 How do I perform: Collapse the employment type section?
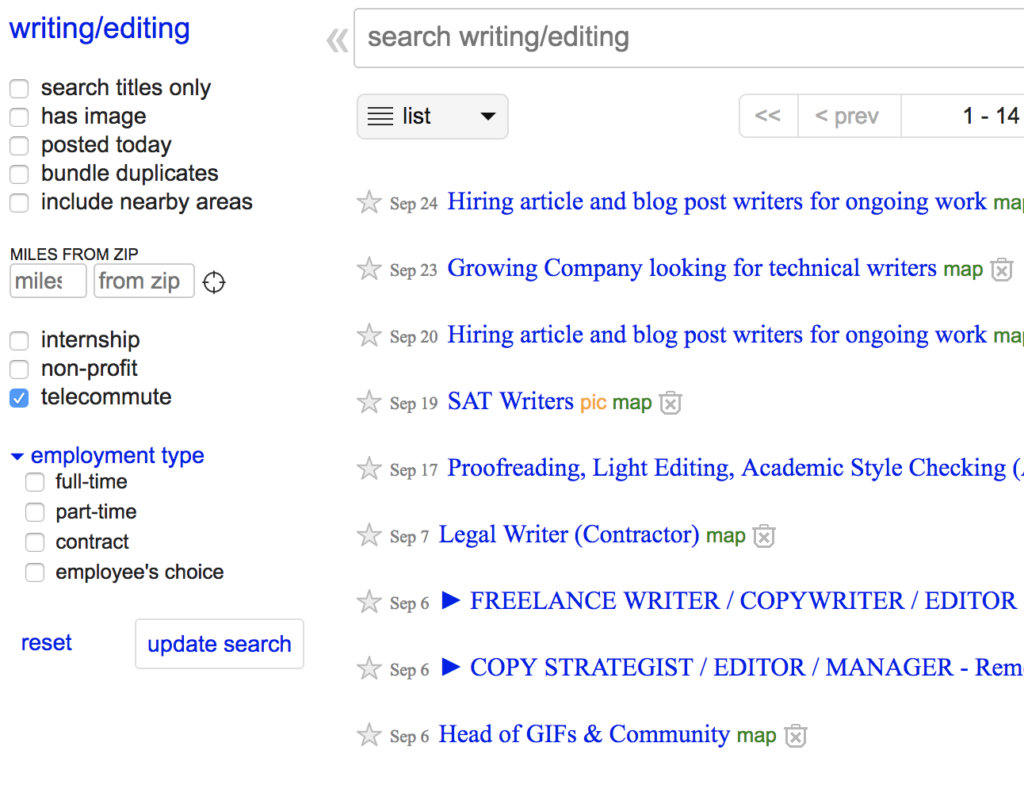17,456
